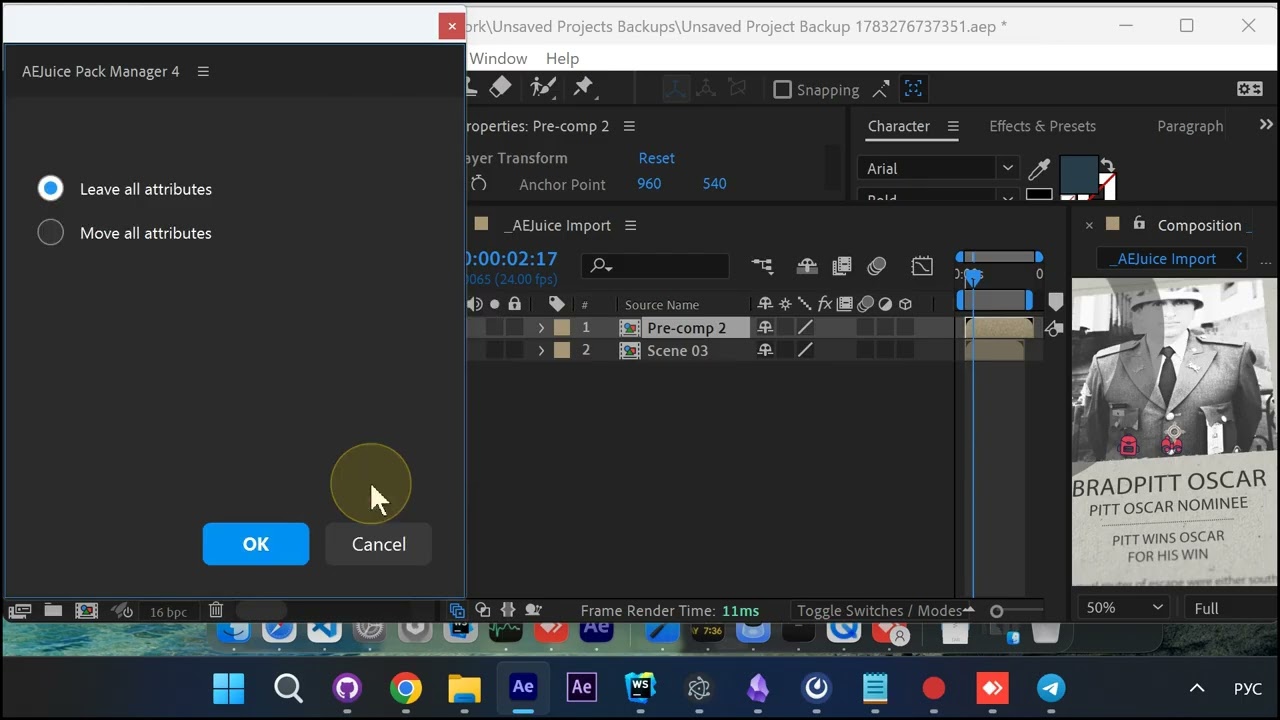Viewport: 1280px width, 720px height.
Task: Confirm with the OK button
Action: point(256,544)
